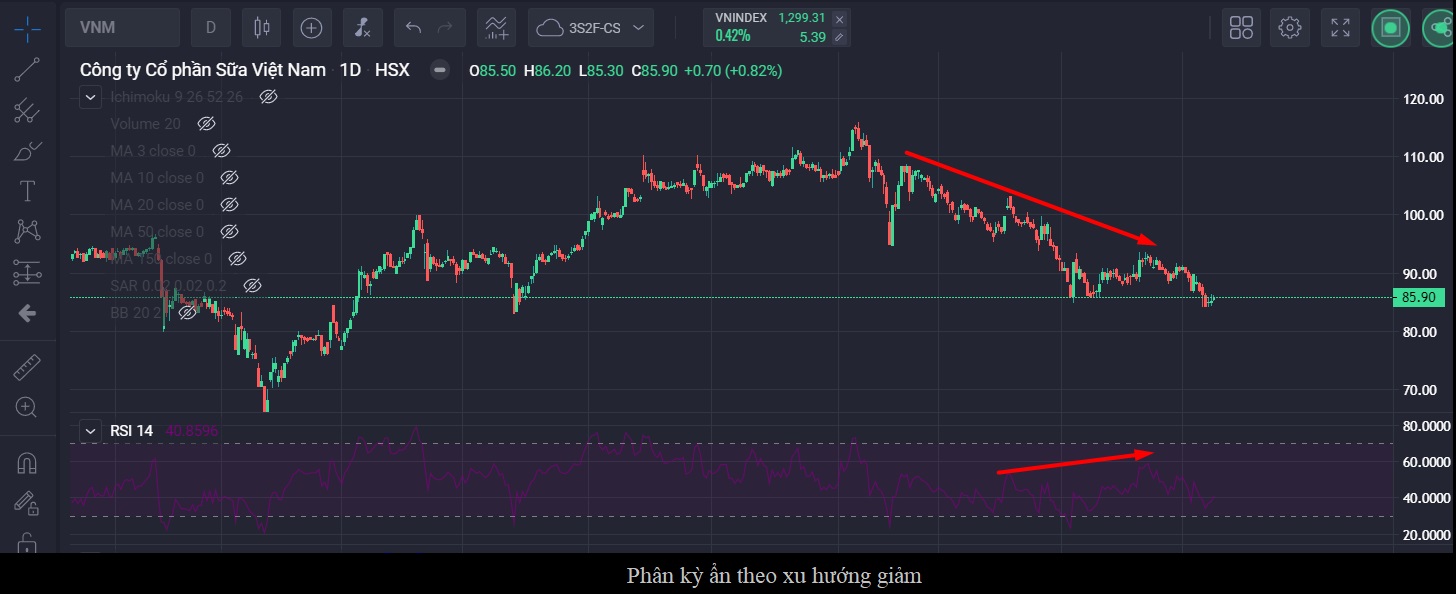The width and height of the screenshot is (1456, 594).
Task: Collapse the indicator legend list
Action: (90, 97)
